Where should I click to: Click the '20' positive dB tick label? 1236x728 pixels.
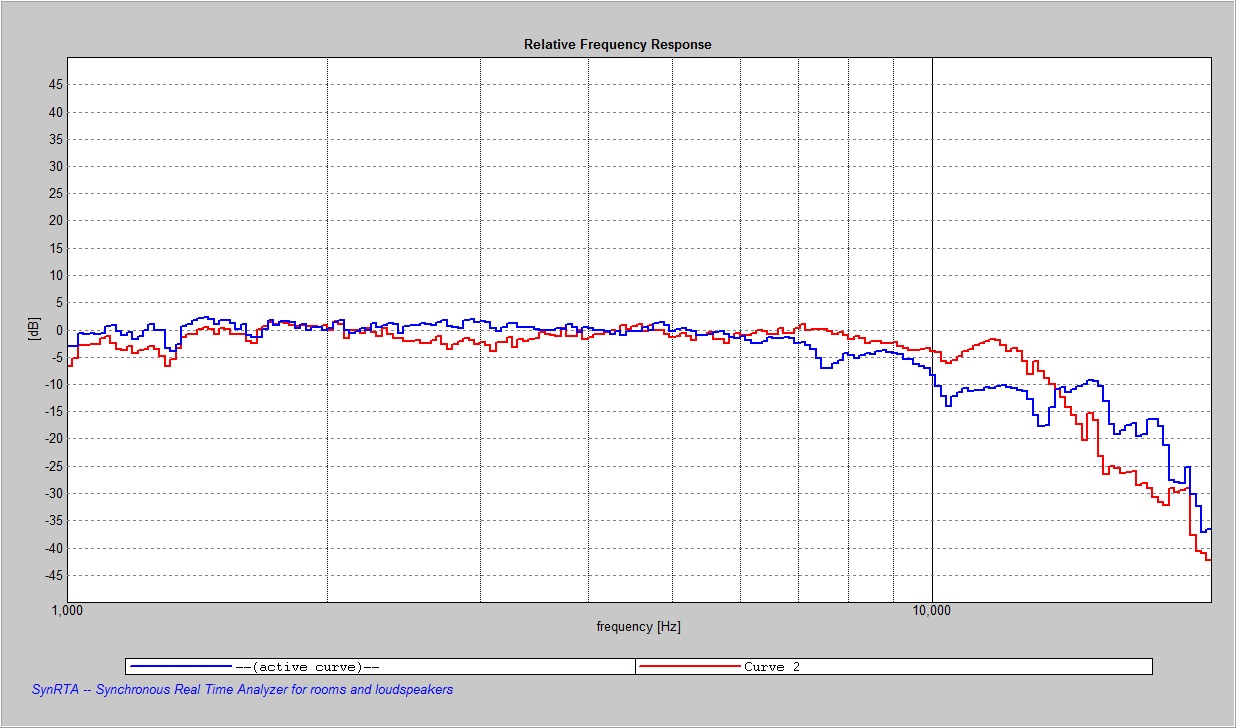pos(56,221)
